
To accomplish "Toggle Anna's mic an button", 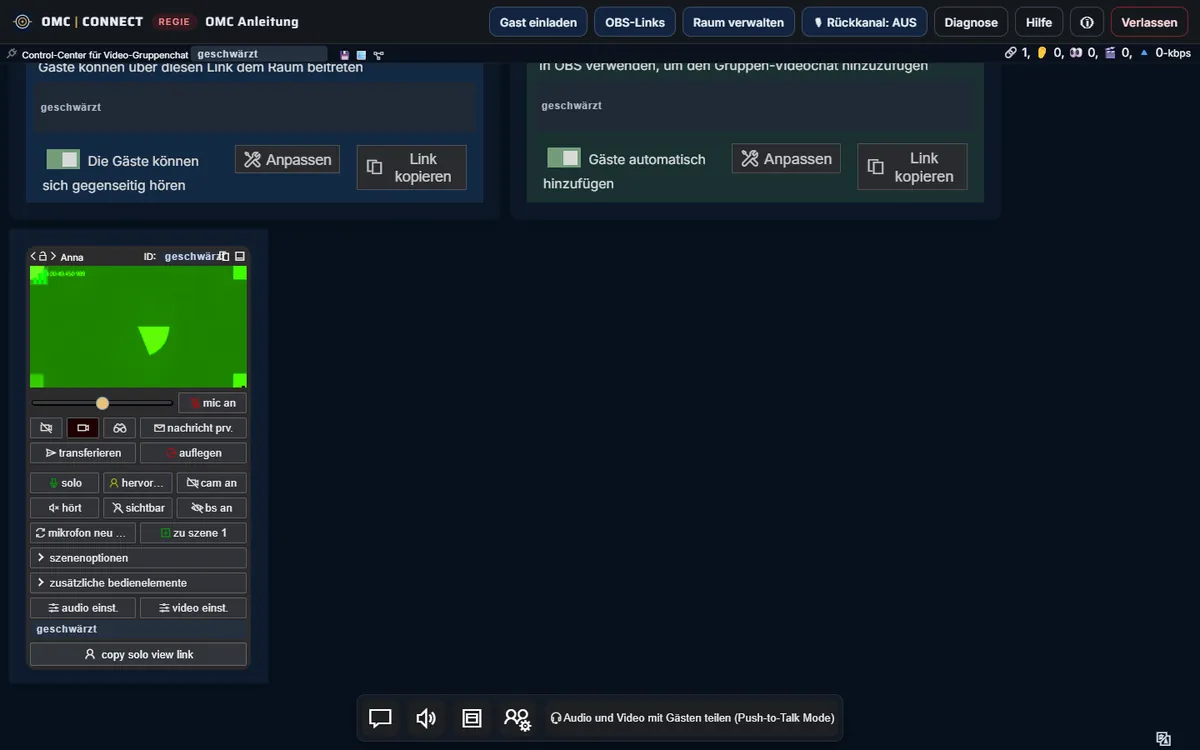I will pos(212,403).
